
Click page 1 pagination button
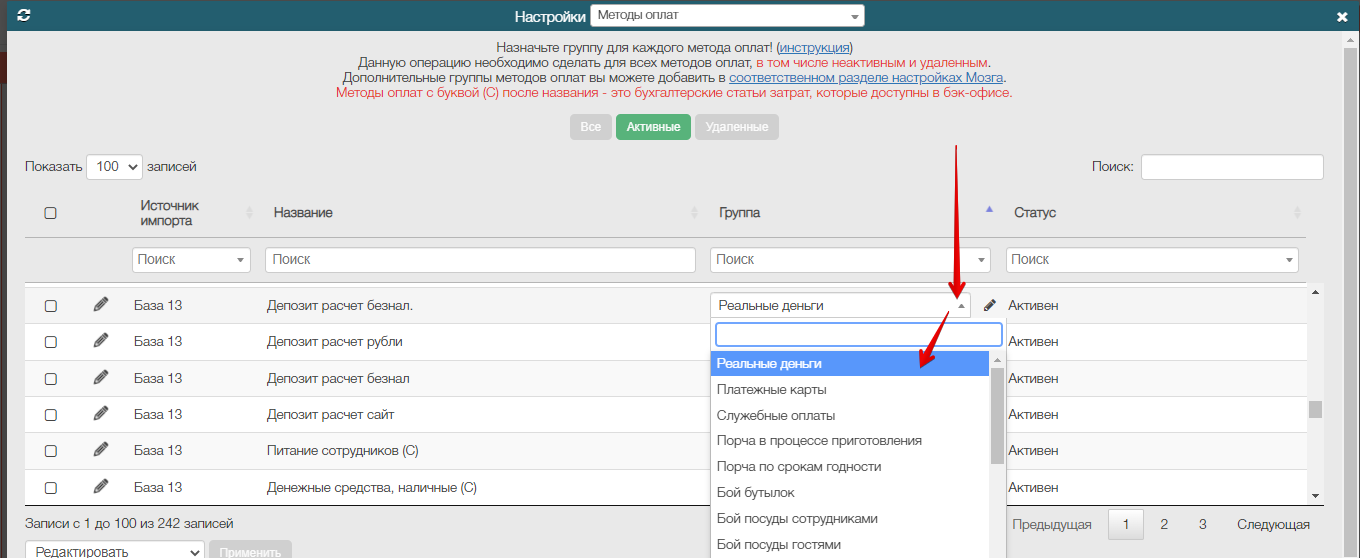click(x=1126, y=524)
